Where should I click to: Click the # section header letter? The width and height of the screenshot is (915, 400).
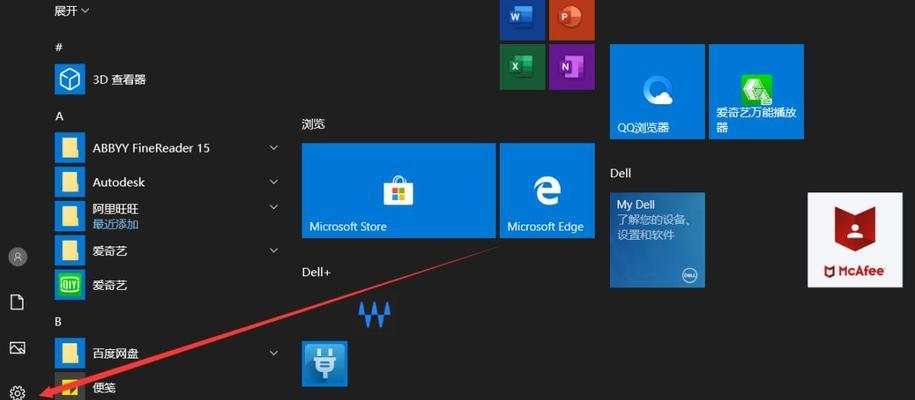(x=58, y=47)
